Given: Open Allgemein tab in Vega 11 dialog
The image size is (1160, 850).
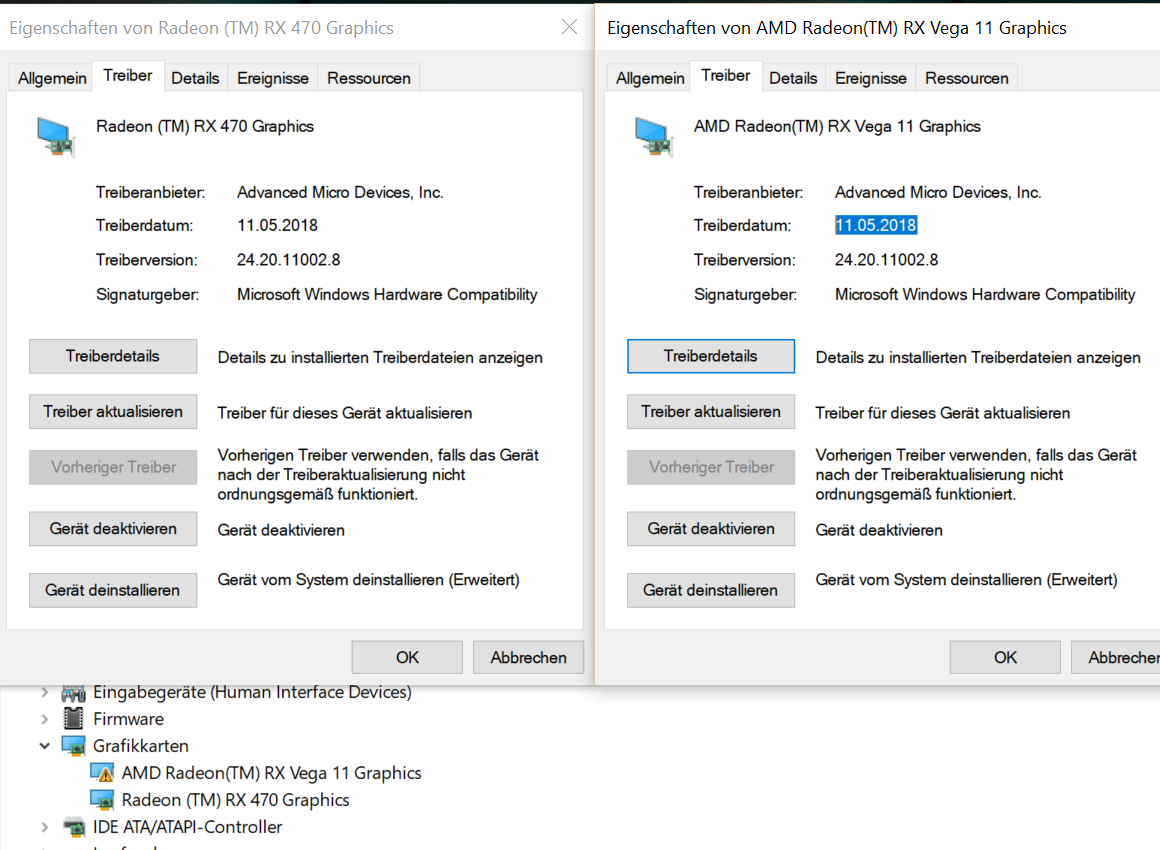Looking at the screenshot, I should click(x=650, y=78).
